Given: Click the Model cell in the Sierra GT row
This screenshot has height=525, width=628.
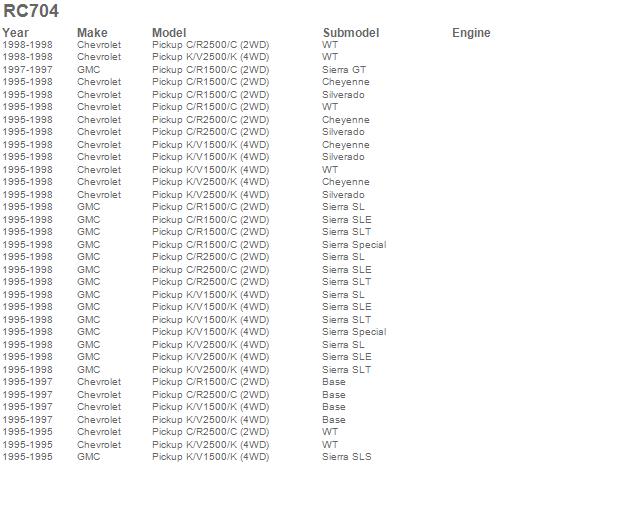Looking at the screenshot, I should tap(211, 70).
